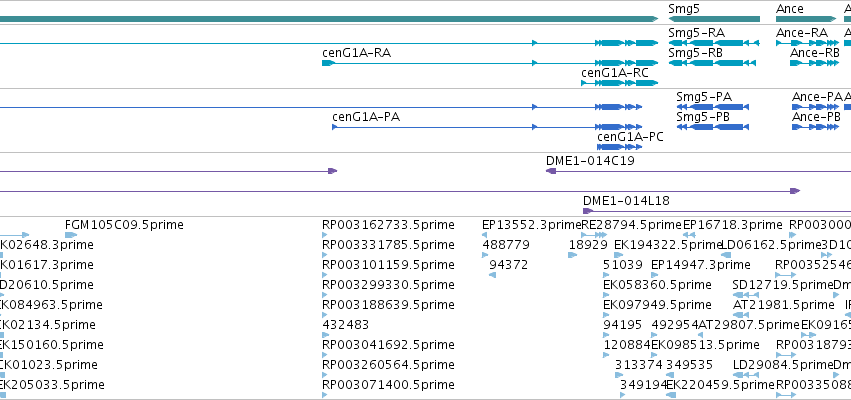The image size is (851, 400).
Task: Select the FGM105C09.5prime EST marker
Action: tap(71, 235)
